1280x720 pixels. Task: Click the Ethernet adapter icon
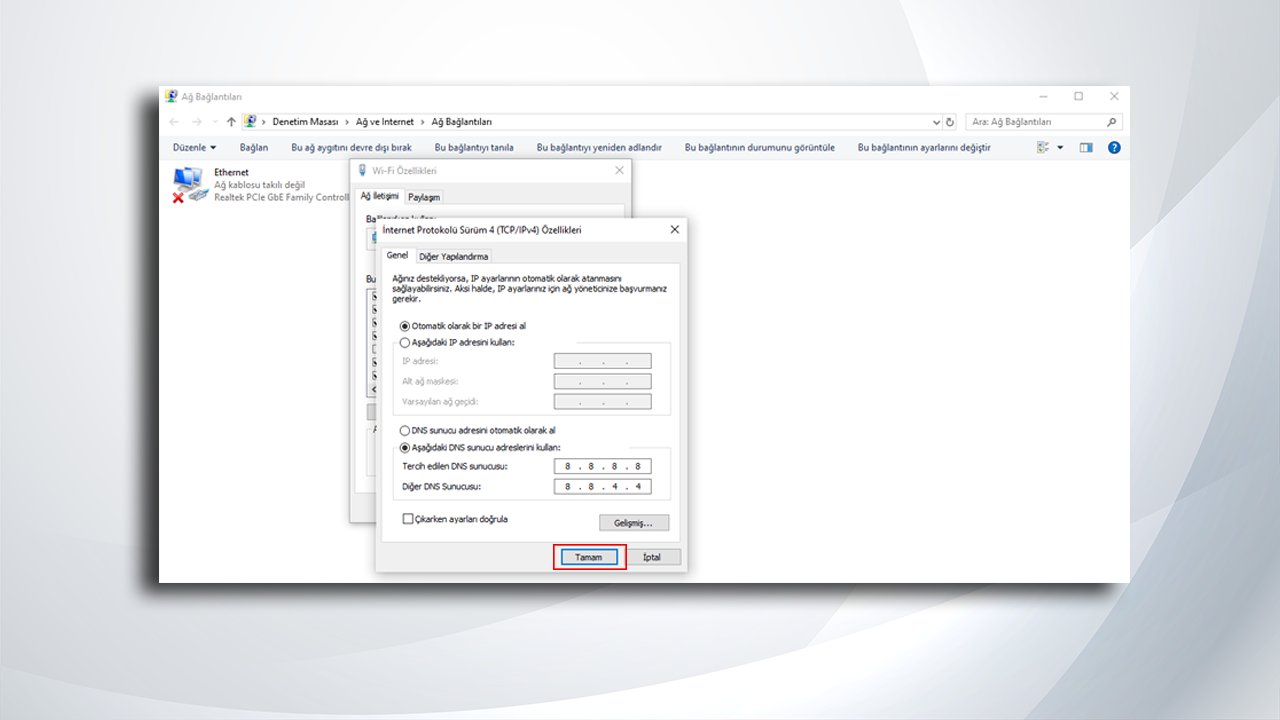click(x=190, y=185)
